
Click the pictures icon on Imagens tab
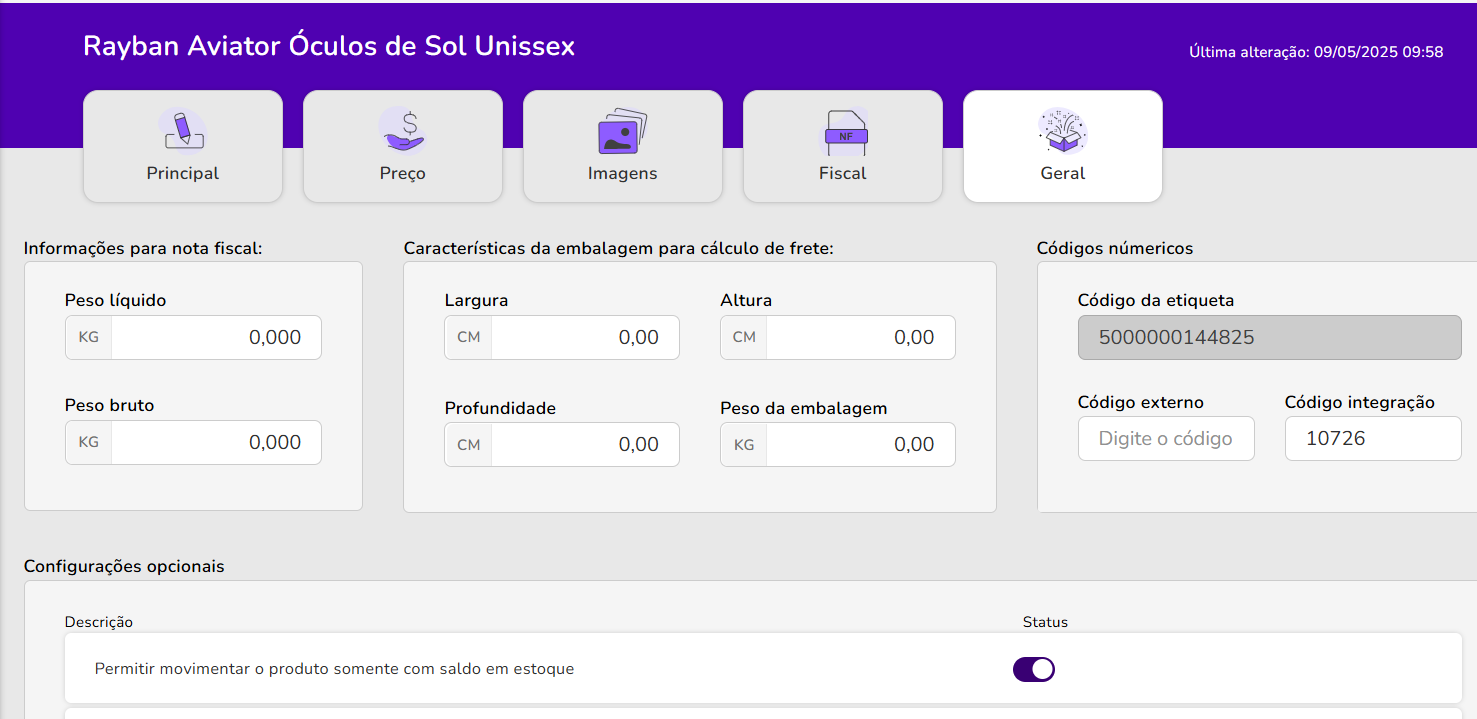pyautogui.click(x=622, y=130)
